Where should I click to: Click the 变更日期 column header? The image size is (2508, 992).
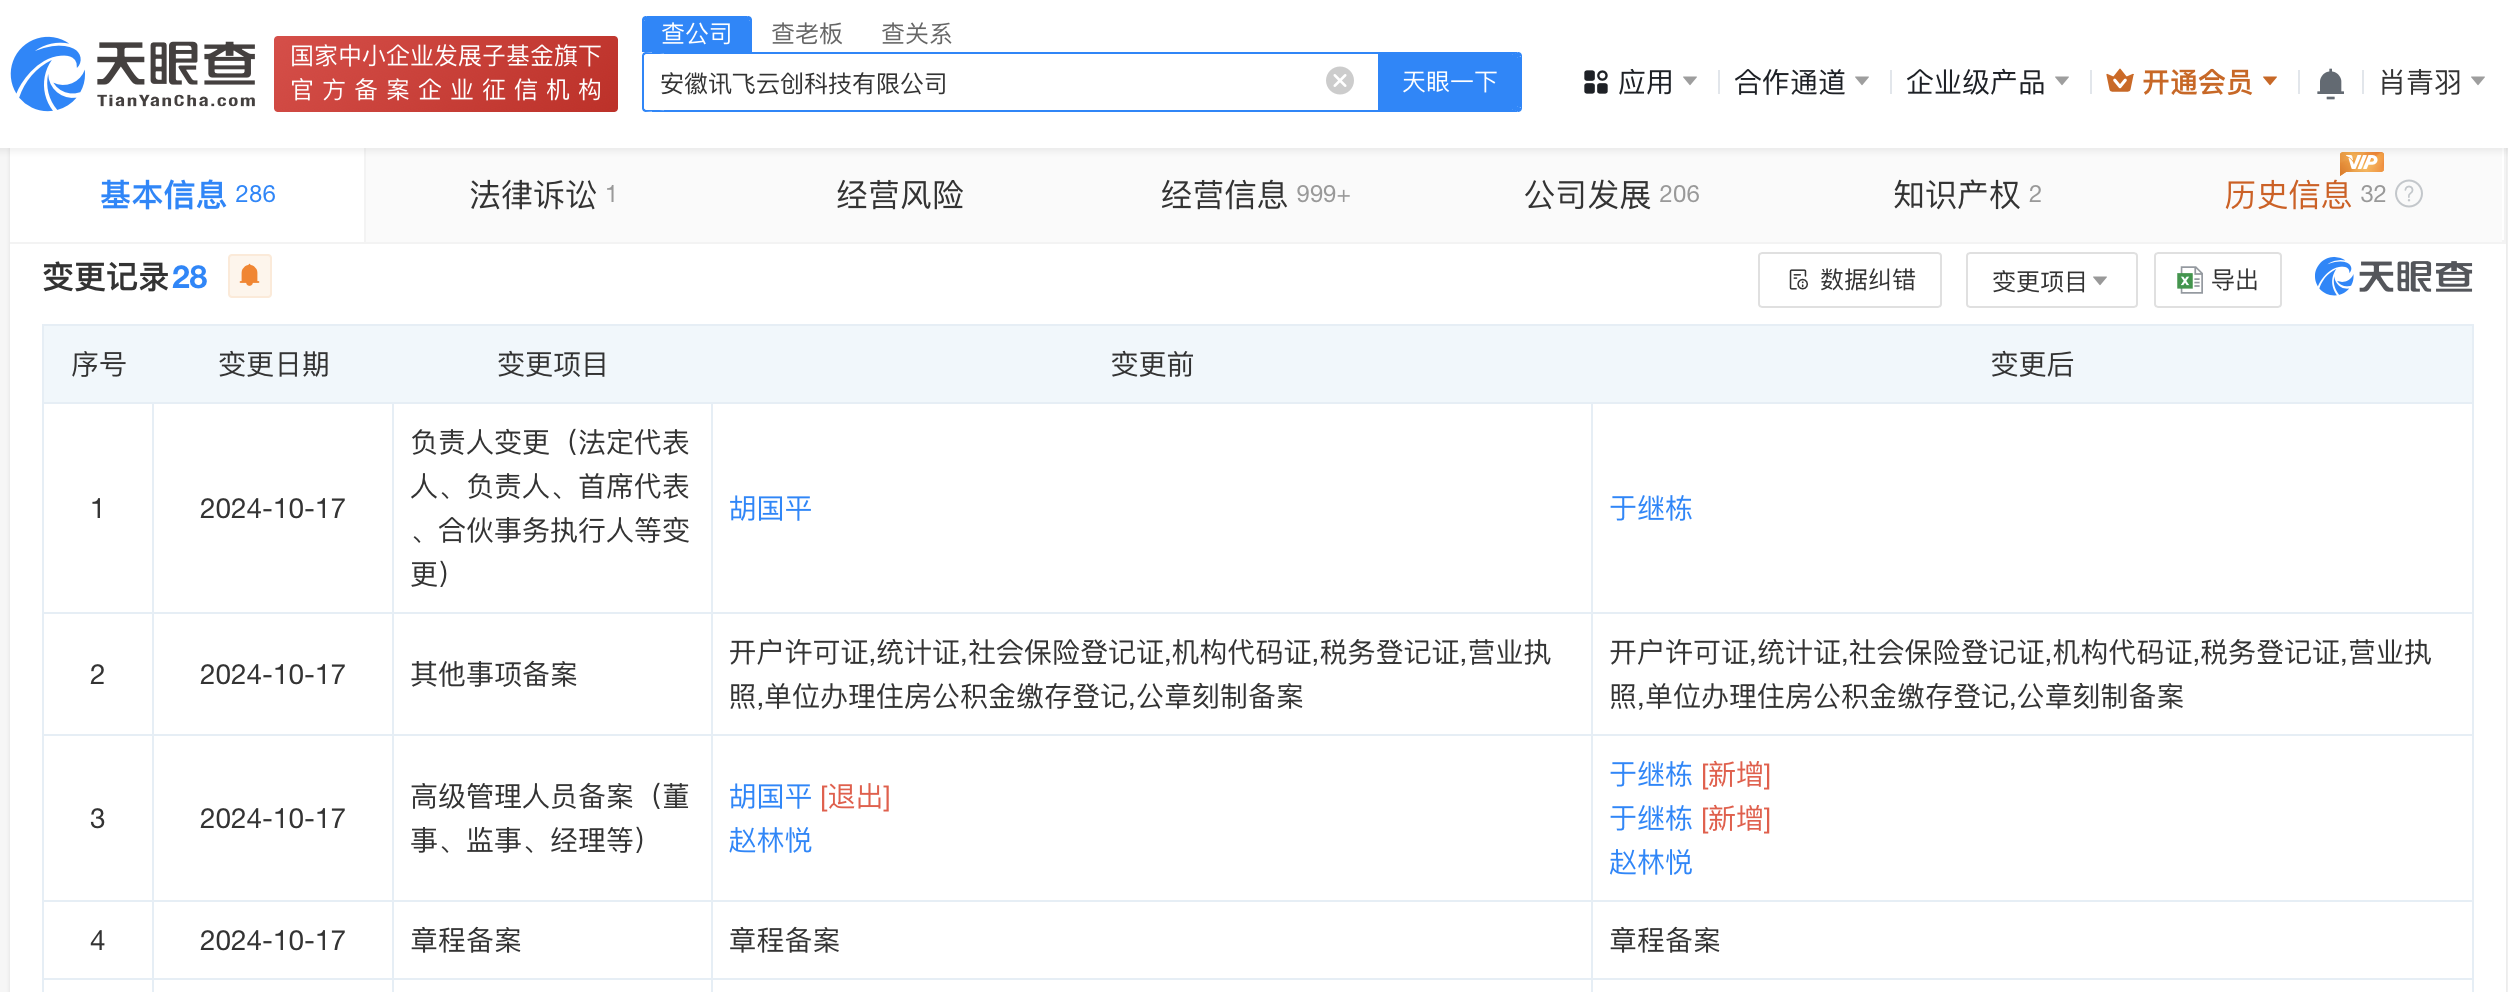click(x=273, y=364)
